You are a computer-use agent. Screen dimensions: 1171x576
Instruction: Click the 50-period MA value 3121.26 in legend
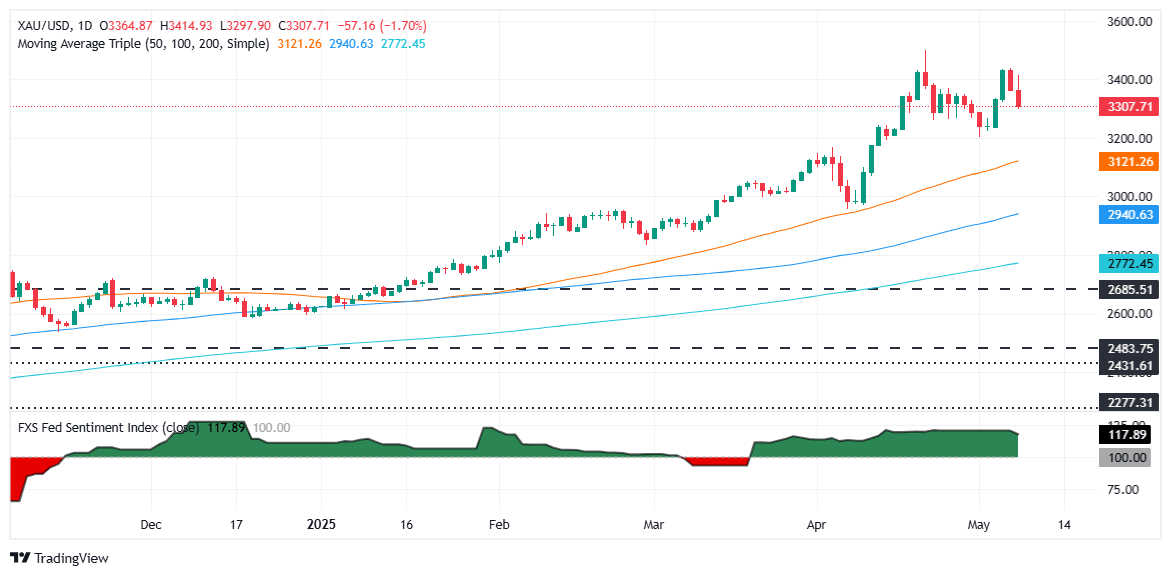300,44
